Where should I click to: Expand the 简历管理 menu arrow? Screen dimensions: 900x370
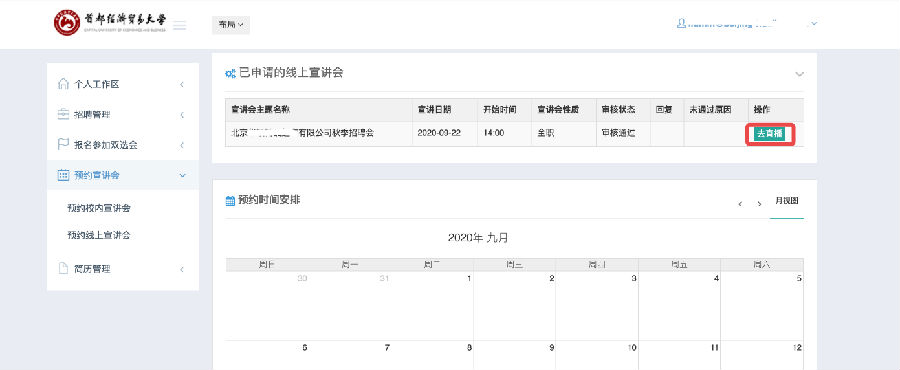point(182,268)
